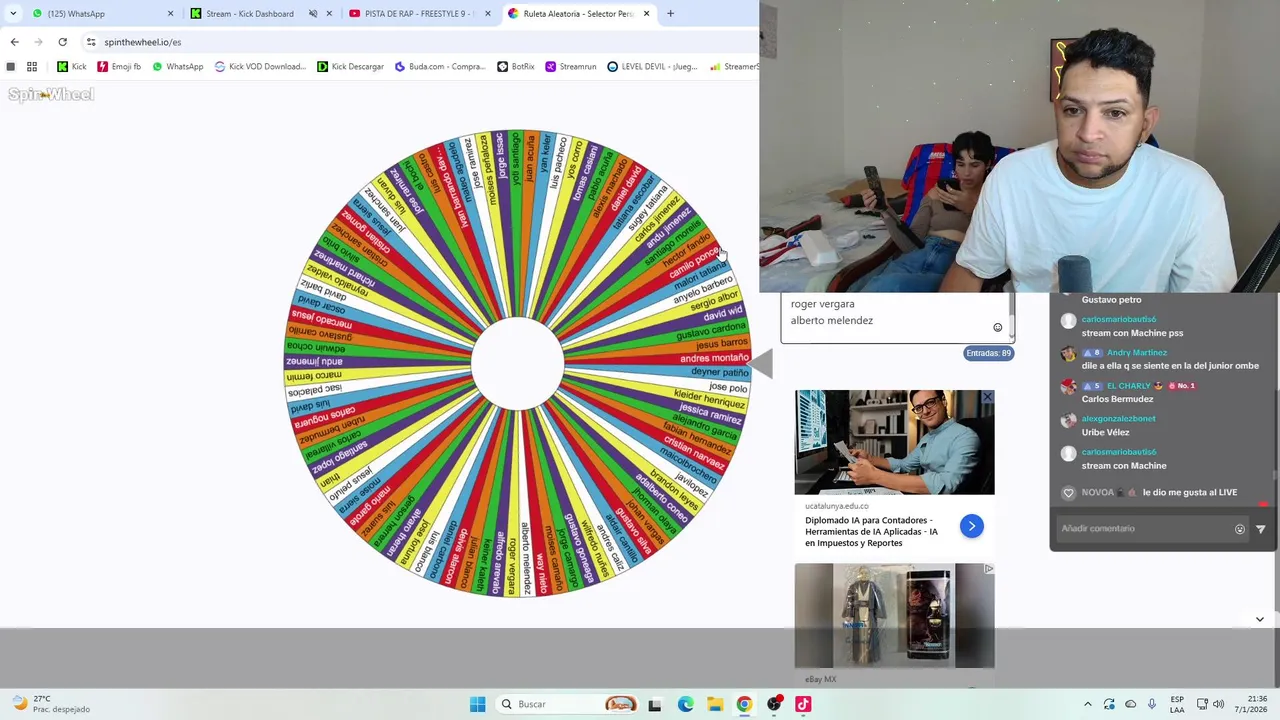Spin the wheel by clicking its center

click(517, 364)
